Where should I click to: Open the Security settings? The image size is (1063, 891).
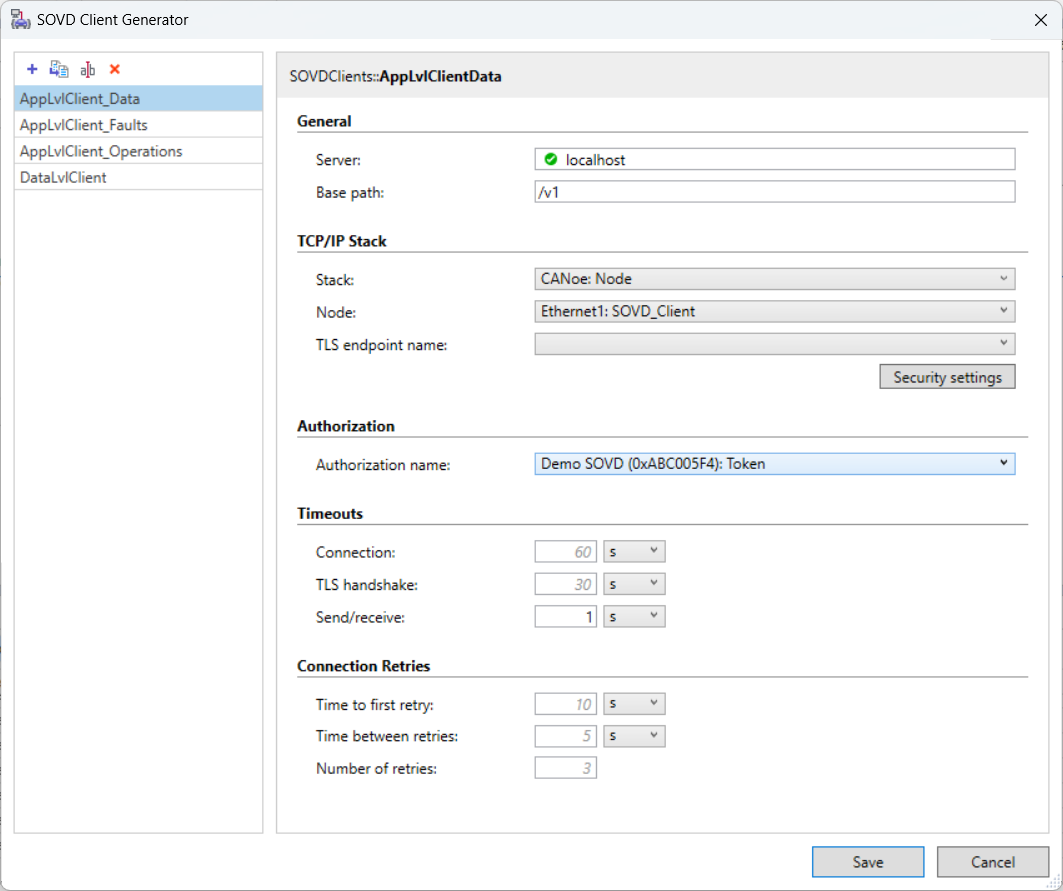(x=947, y=377)
